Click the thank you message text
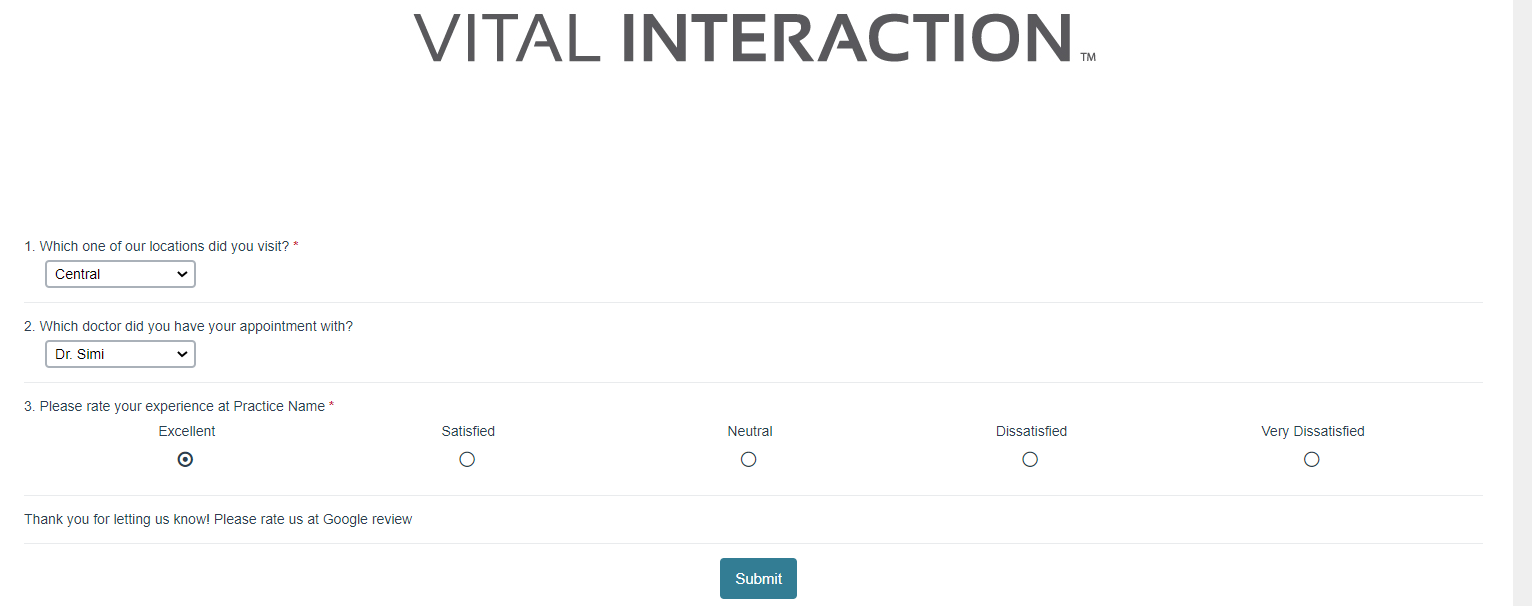This screenshot has width=1532, height=606. pos(218,519)
